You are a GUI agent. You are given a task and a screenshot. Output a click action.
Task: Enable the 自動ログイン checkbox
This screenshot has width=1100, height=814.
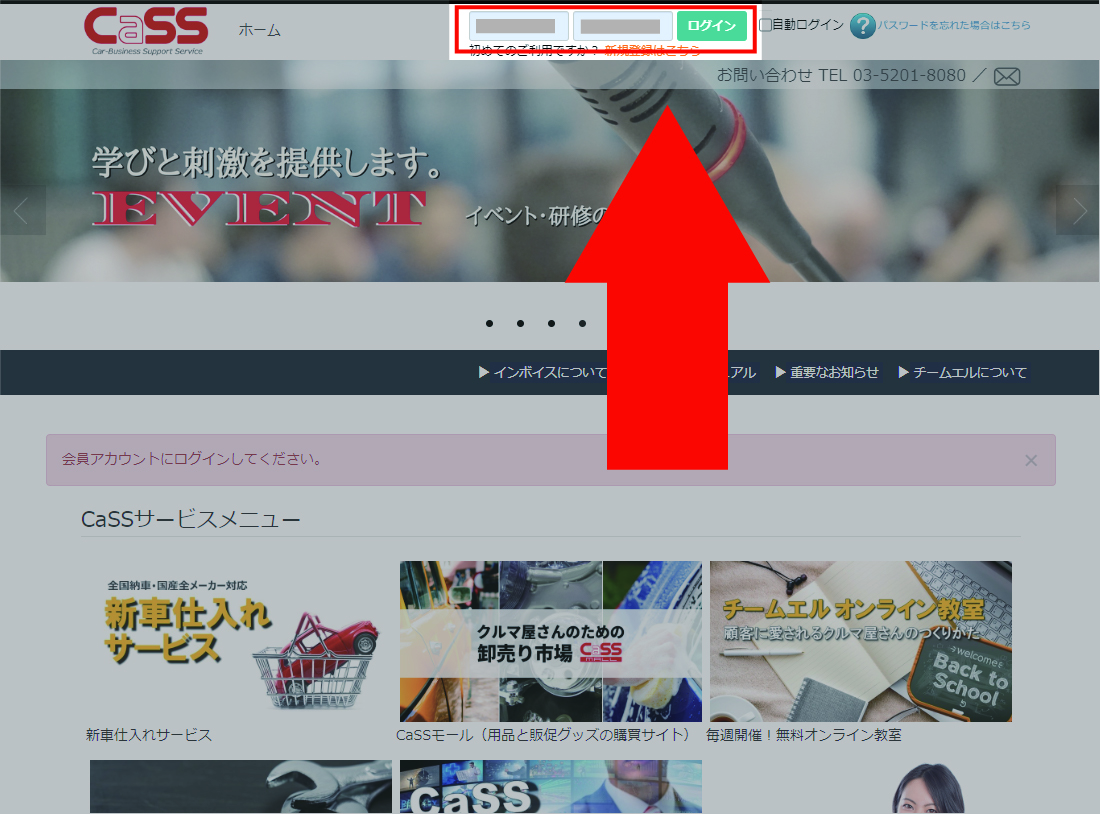[766, 25]
